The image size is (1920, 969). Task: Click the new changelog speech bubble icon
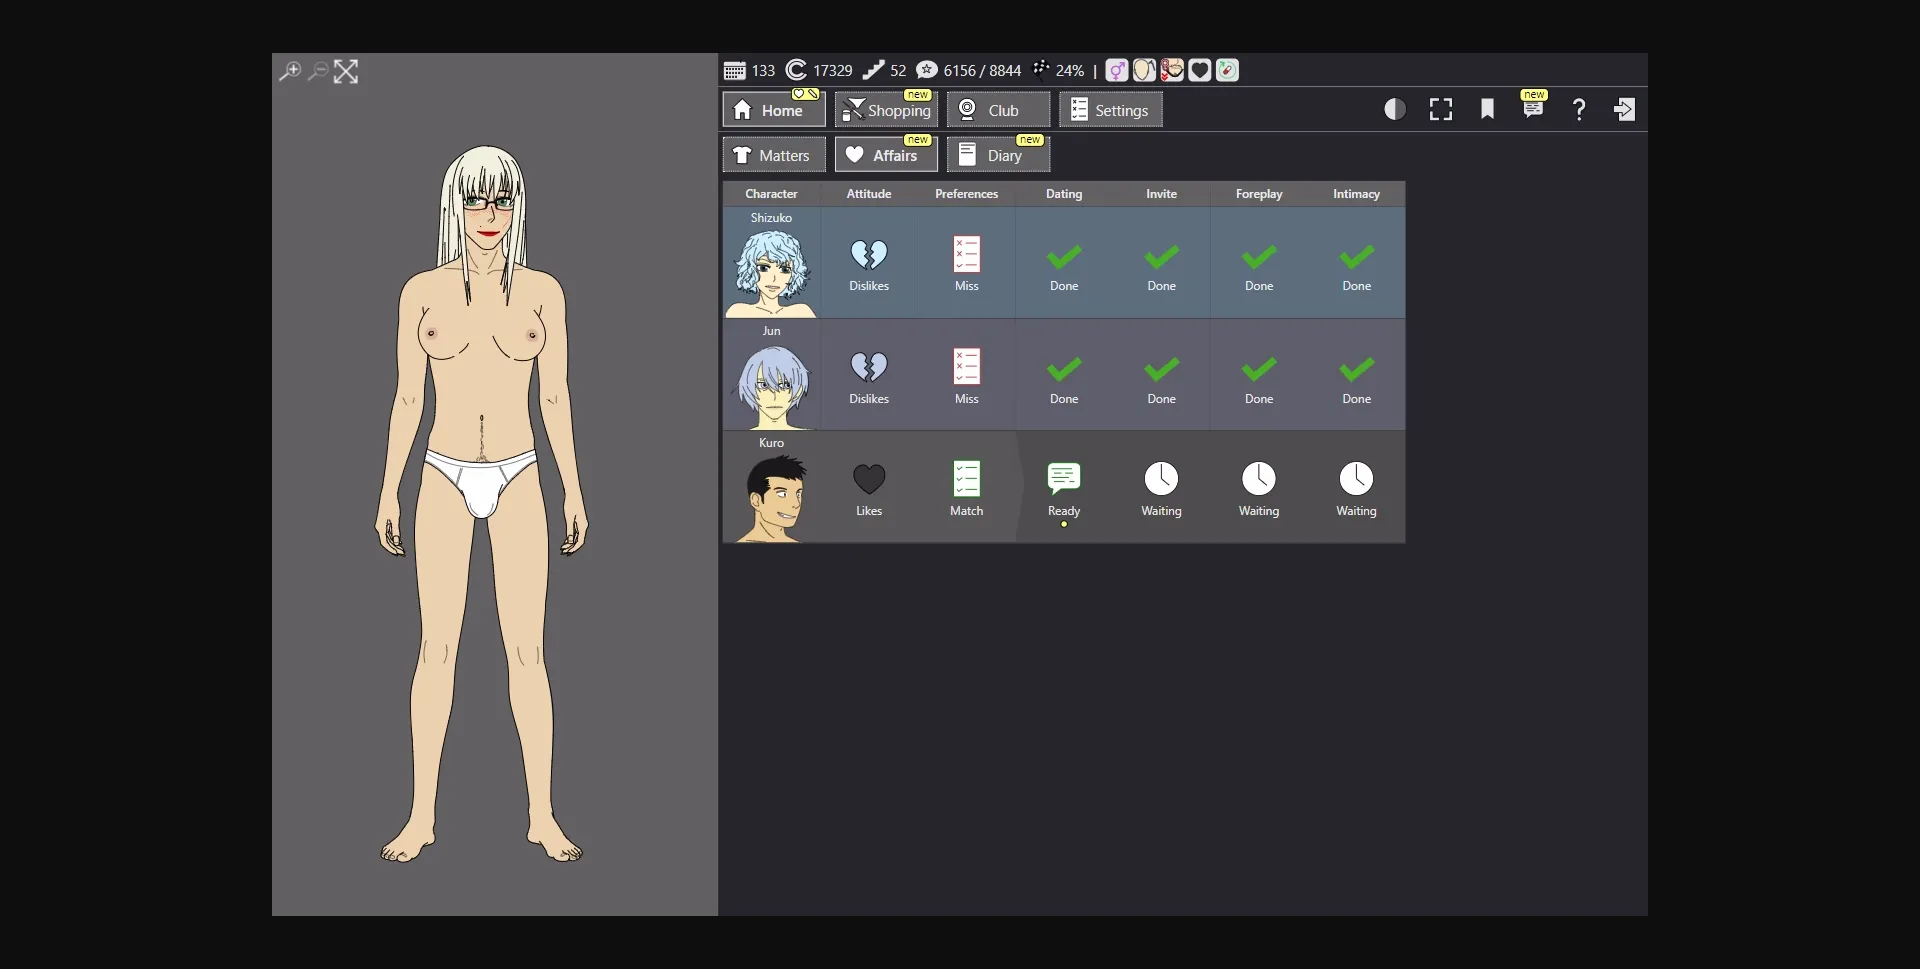tap(1534, 109)
